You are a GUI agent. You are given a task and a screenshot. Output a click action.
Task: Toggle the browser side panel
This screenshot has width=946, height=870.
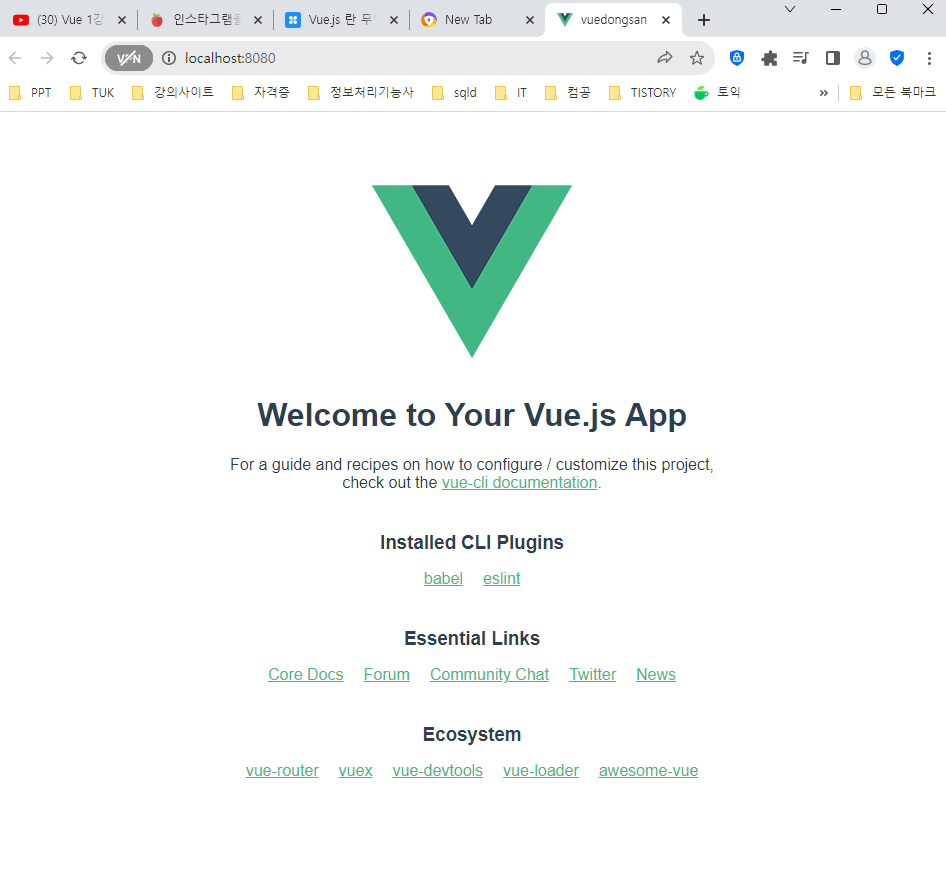point(833,58)
